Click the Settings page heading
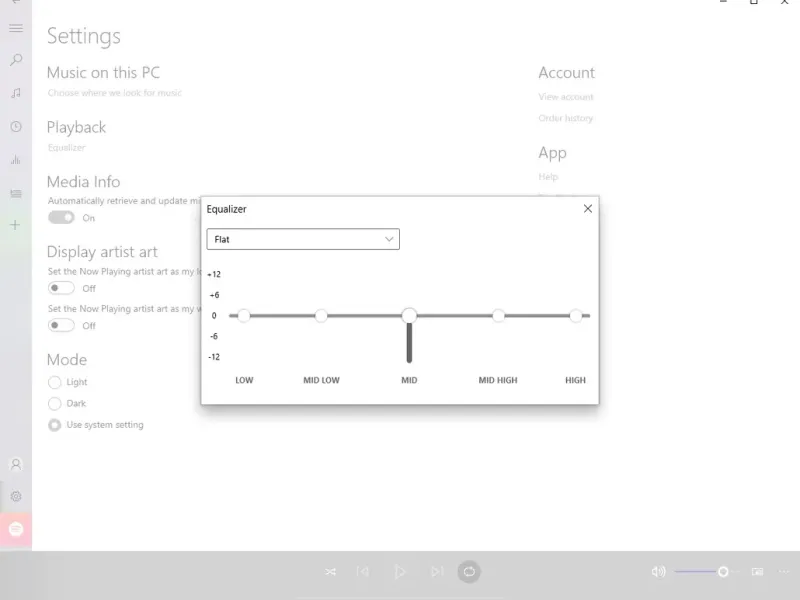 [84, 36]
